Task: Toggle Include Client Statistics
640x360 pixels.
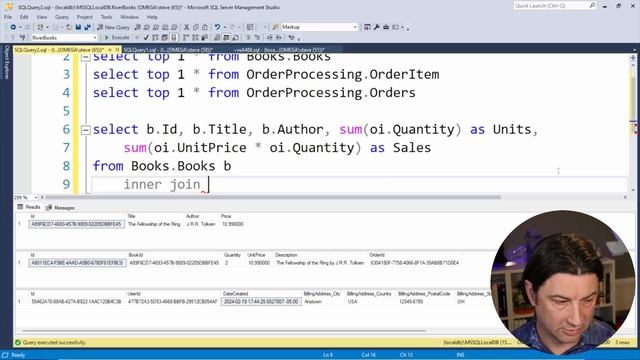Action: tap(204, 38)
